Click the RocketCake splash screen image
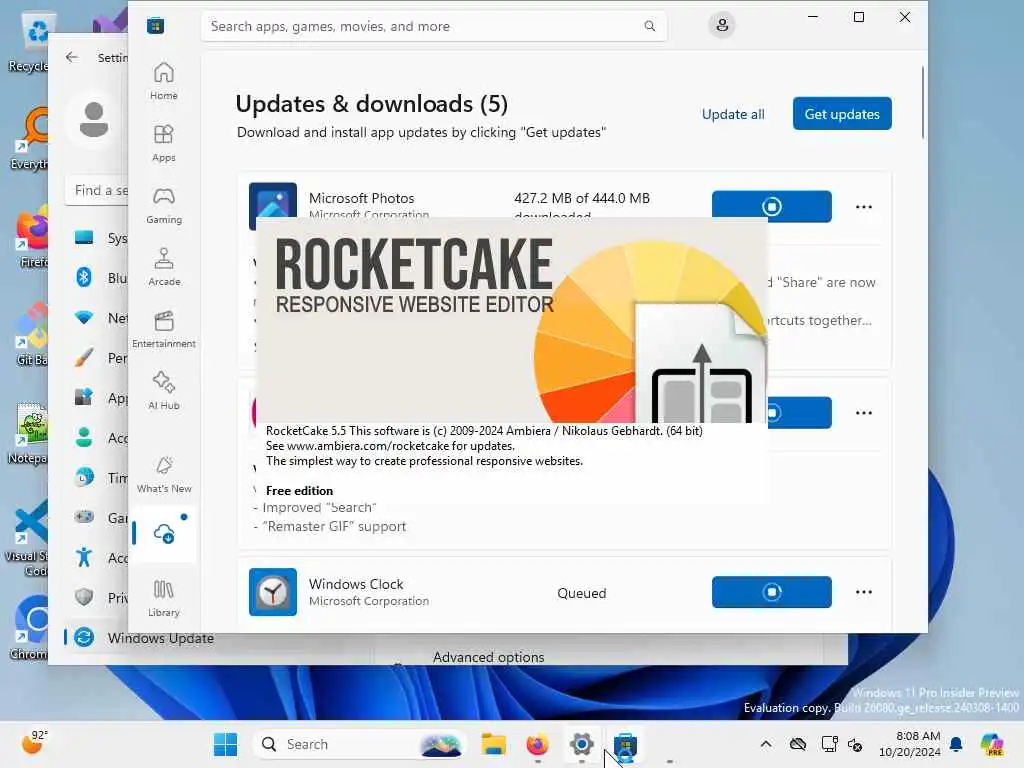This screenshot has height=768, width=1024. [511, 320]
